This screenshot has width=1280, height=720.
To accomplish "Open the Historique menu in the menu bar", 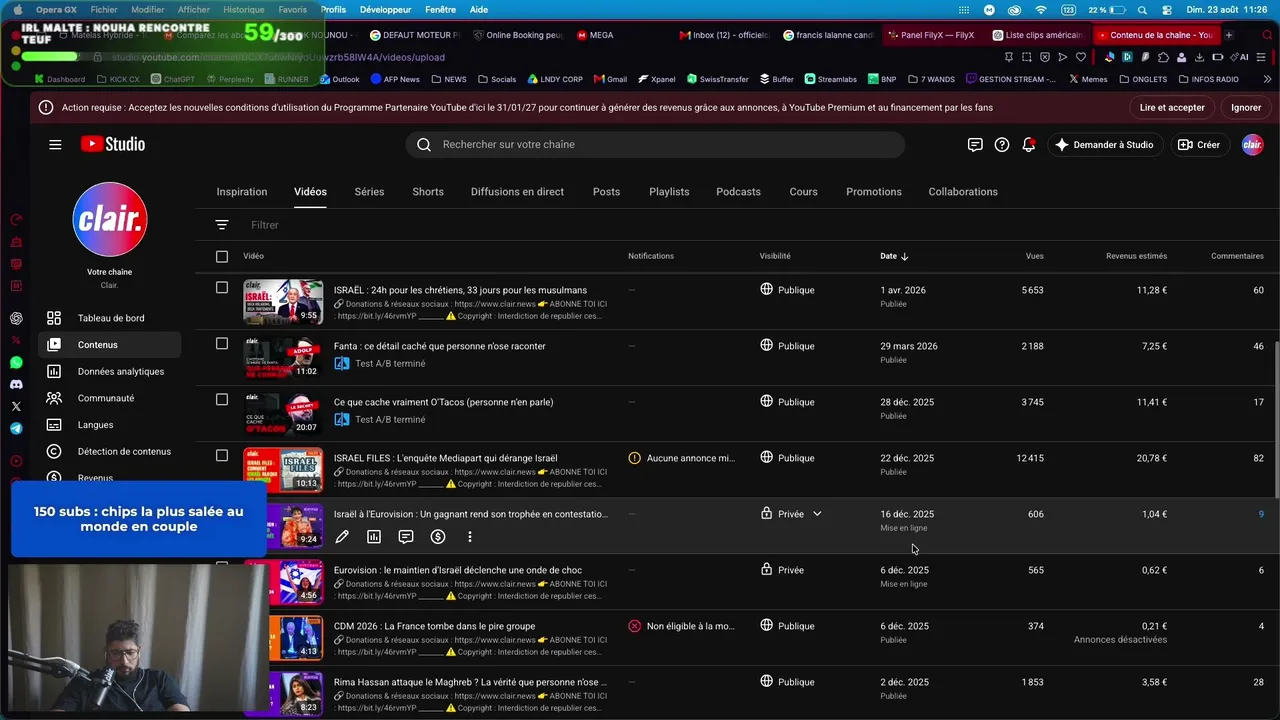I will (x=244, y=10).
